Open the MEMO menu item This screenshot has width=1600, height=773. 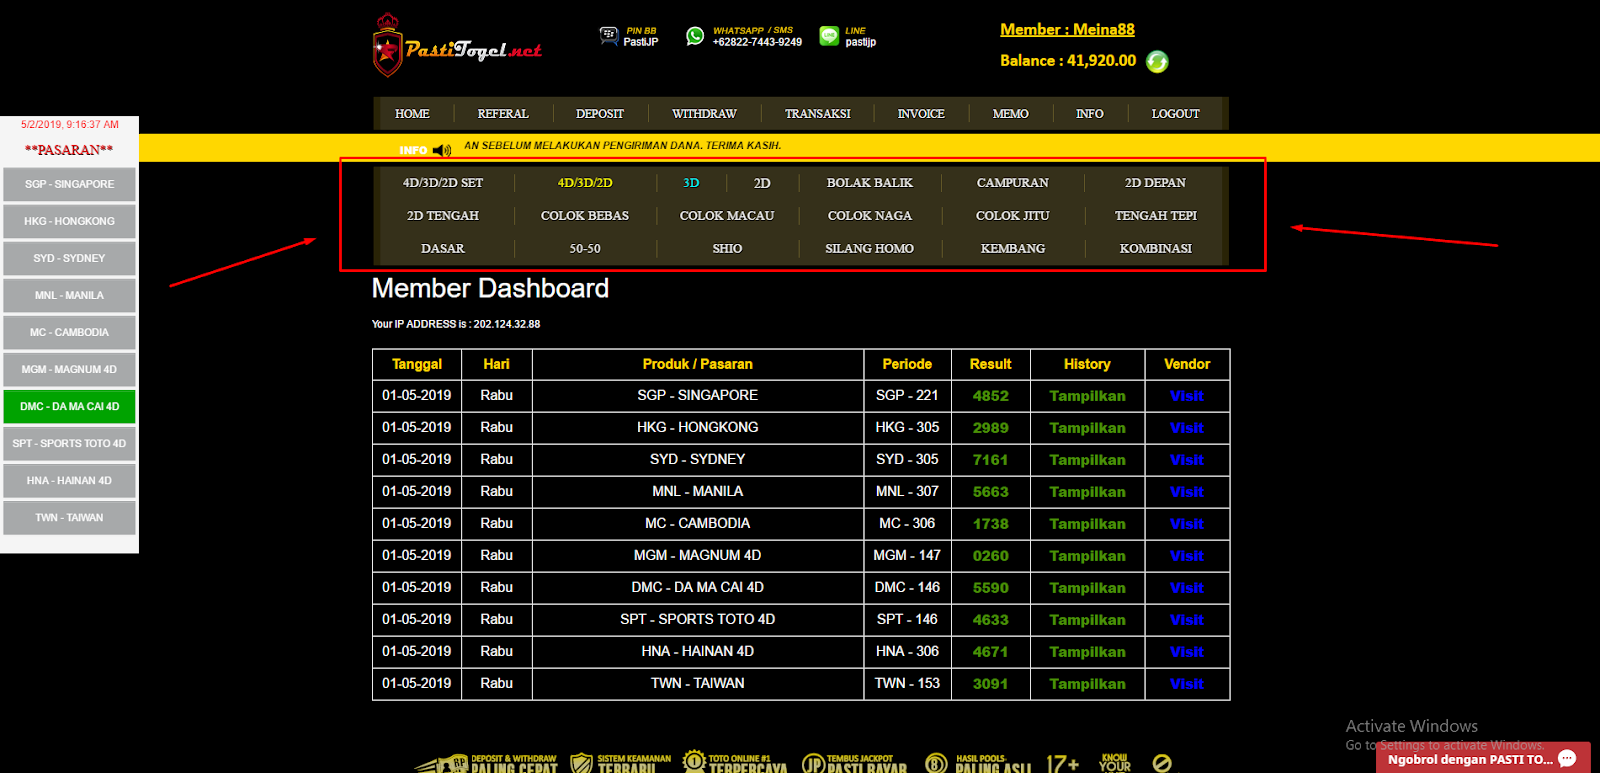[1010, 114]
